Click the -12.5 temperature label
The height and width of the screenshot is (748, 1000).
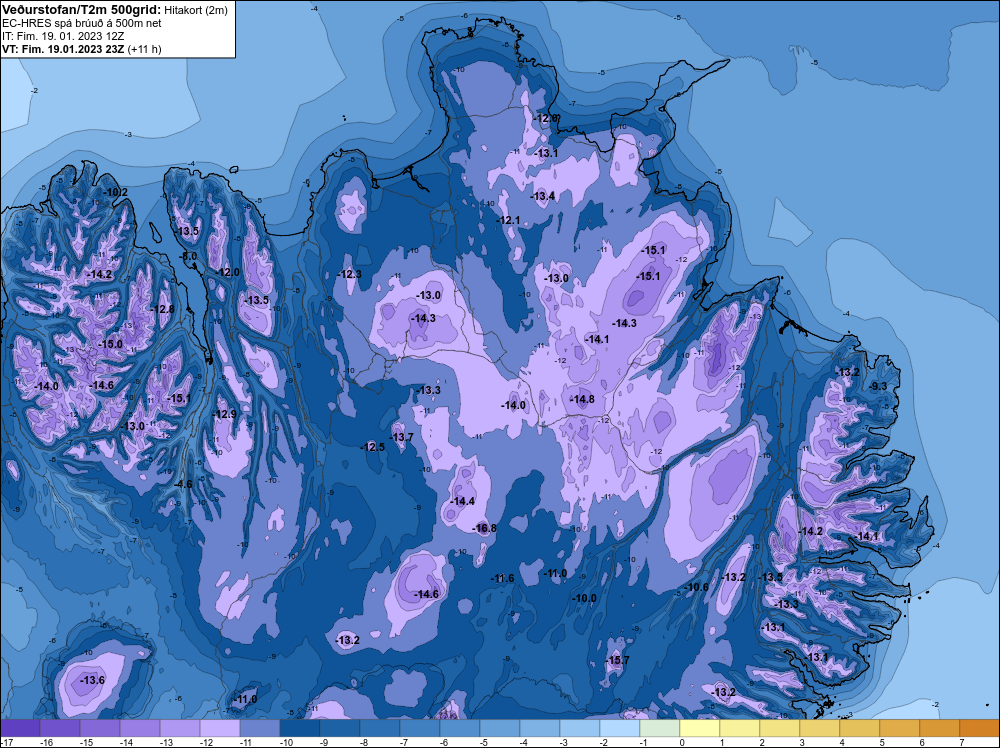pyautogui.click(x=373, y=447)
